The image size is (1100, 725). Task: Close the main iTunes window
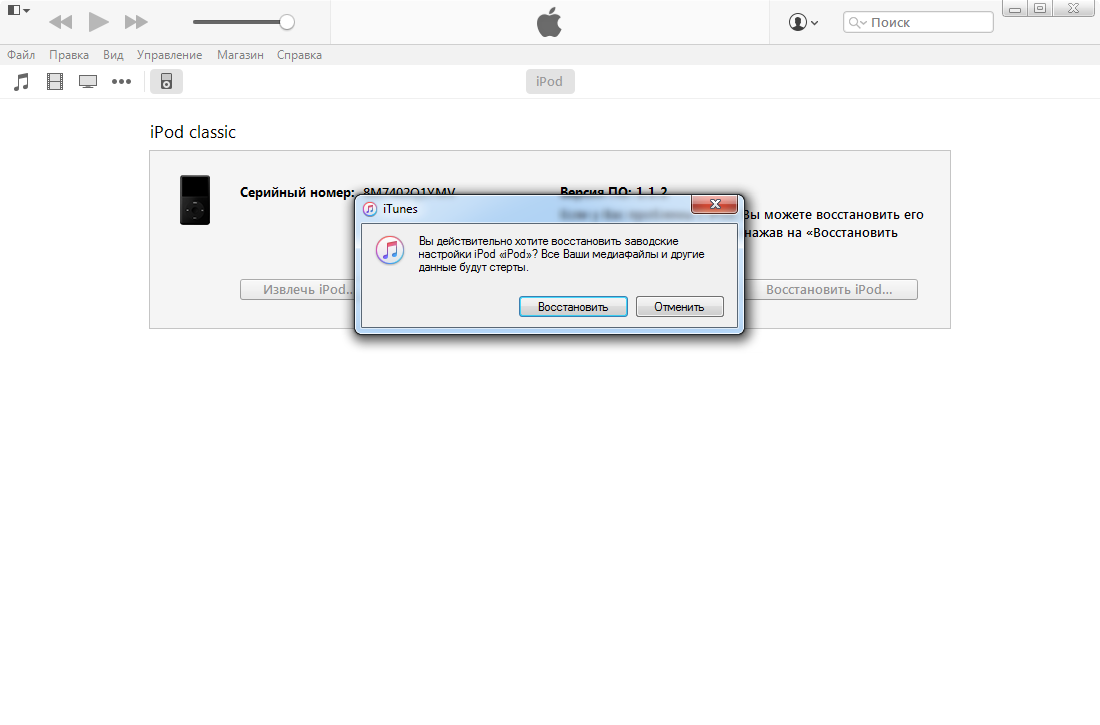click(x=1073, y=8)
